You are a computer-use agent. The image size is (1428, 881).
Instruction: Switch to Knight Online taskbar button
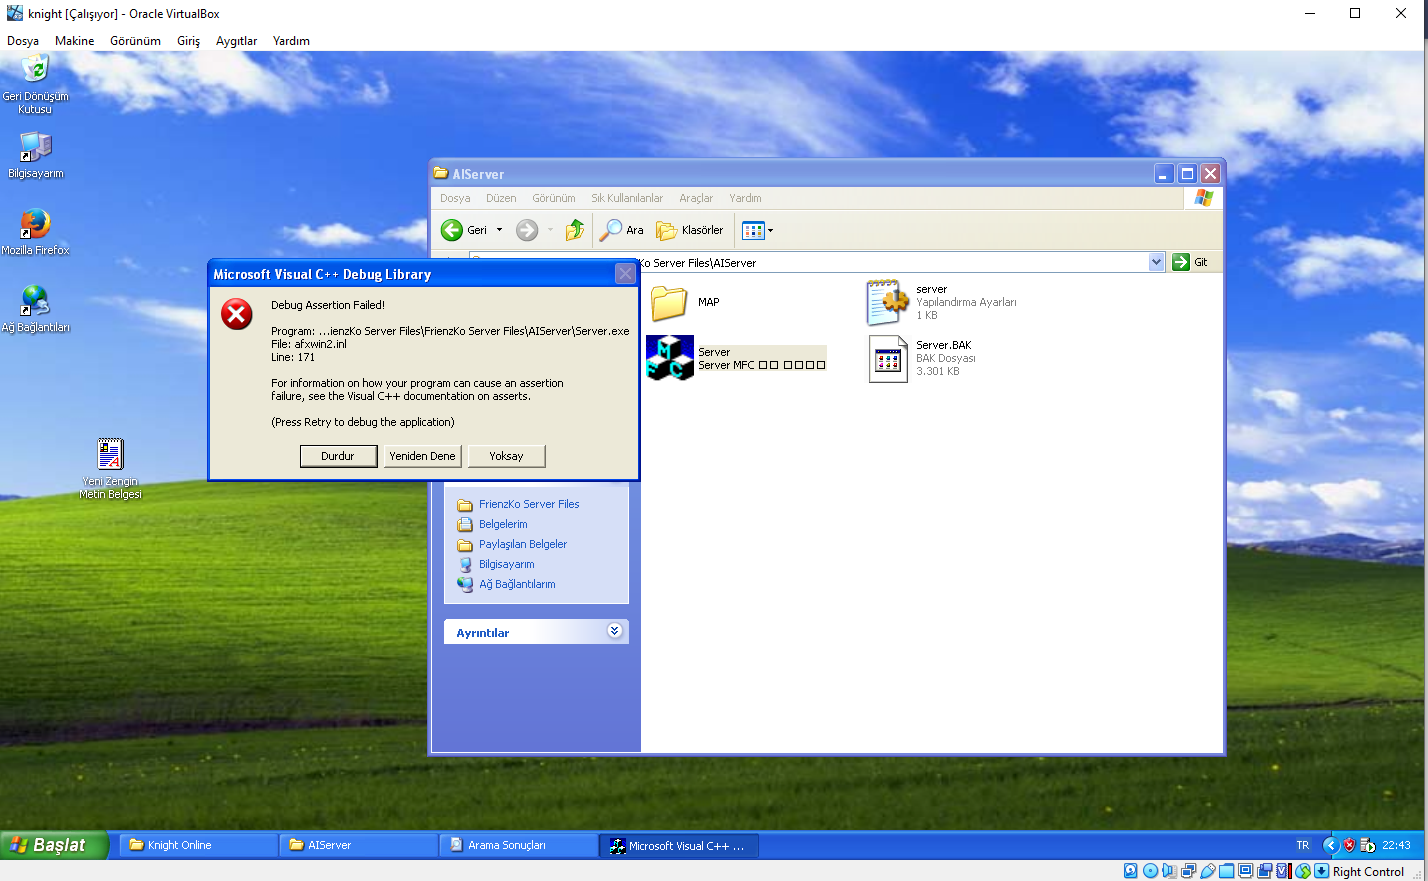point(199,845)
